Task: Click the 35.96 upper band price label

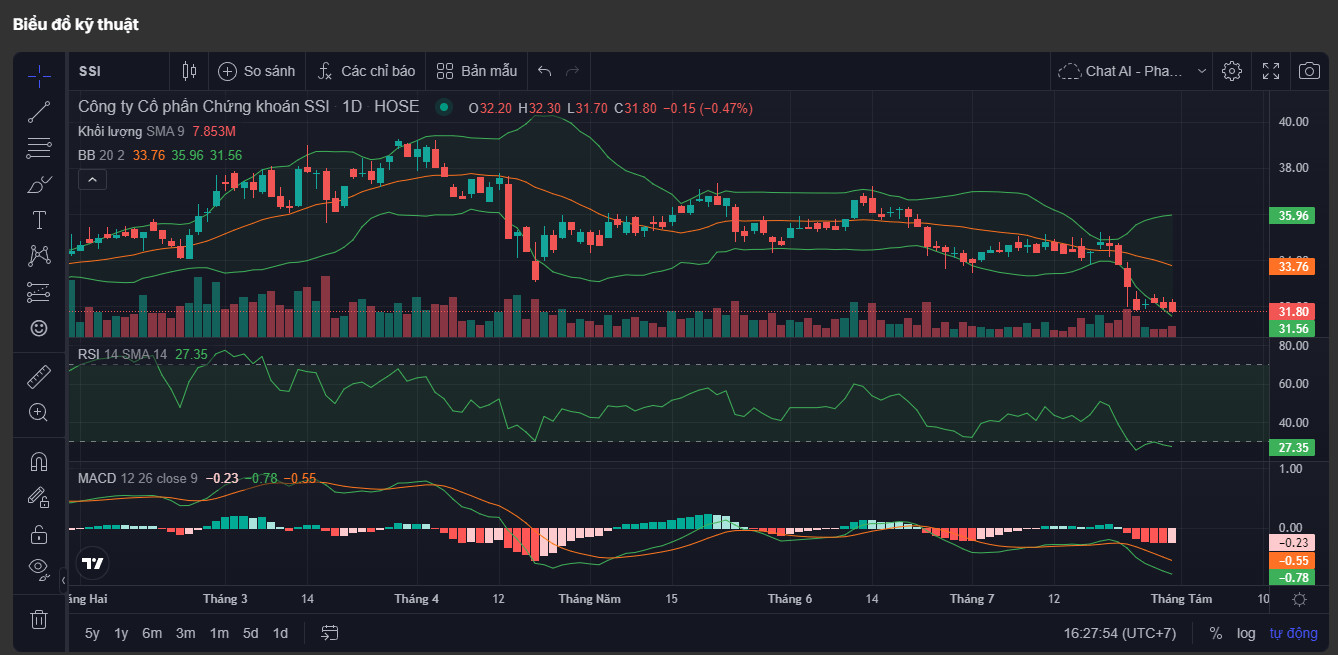Action: [1292, 215]
